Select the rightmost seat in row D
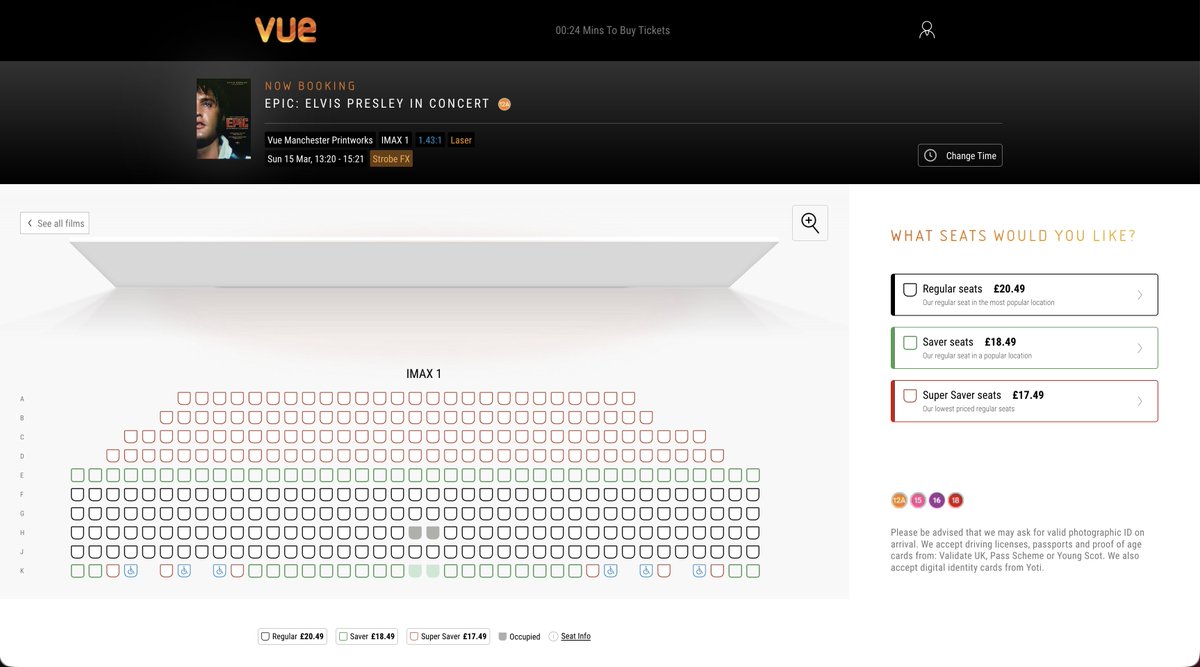1200x667 pixels. [717, 455]
